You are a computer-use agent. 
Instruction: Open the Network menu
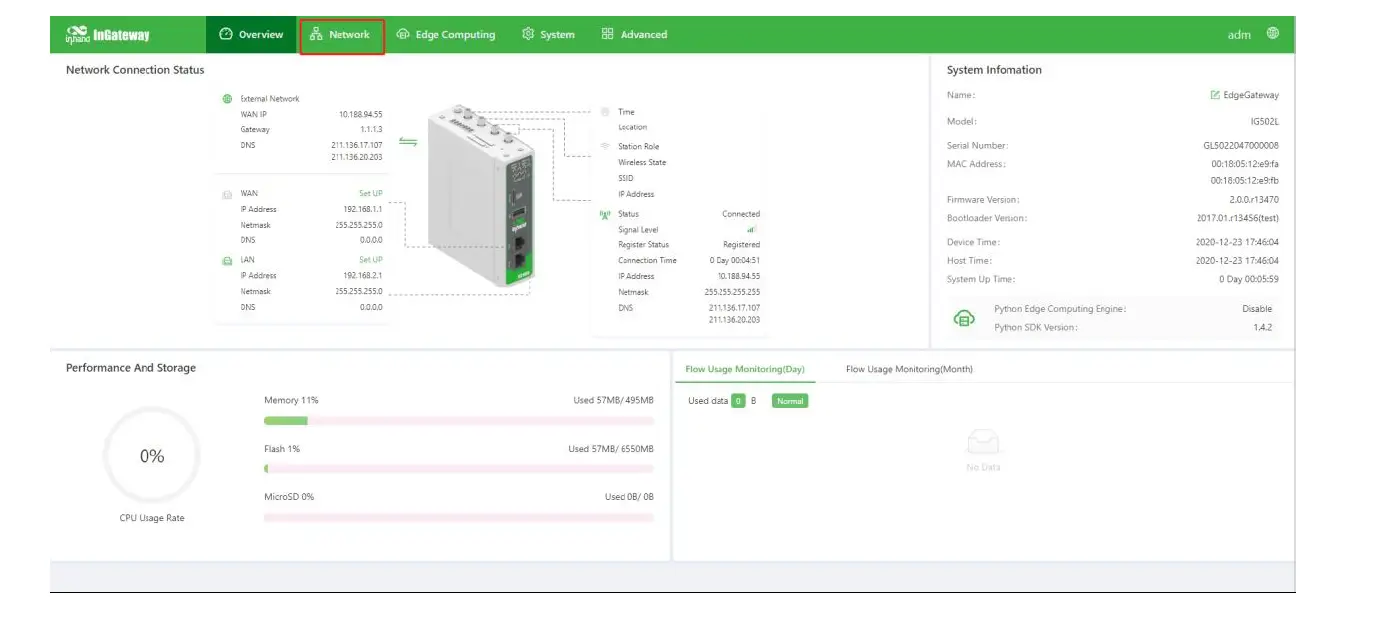tap(340, 35)
